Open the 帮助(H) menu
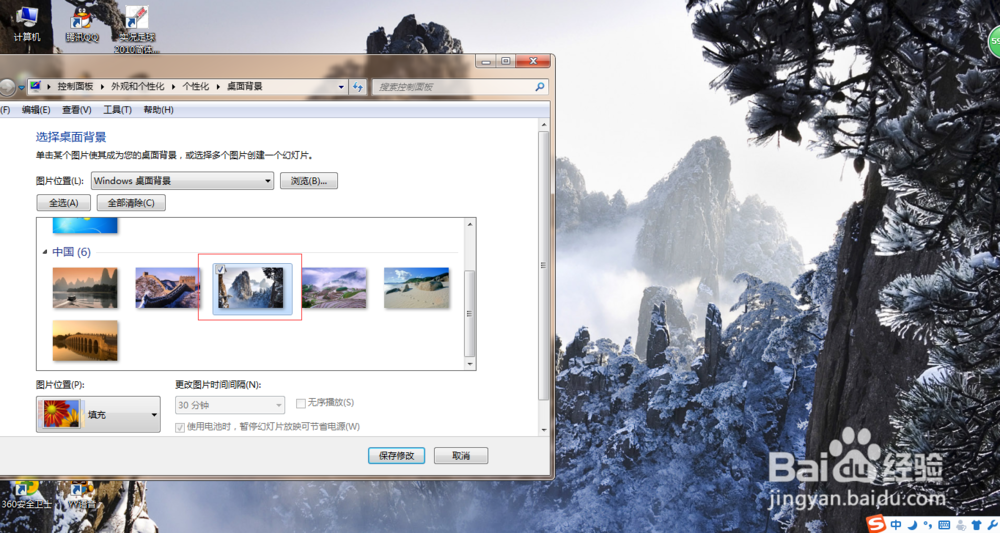Viewport: 1000px width, 533px height. pos(158,110)
